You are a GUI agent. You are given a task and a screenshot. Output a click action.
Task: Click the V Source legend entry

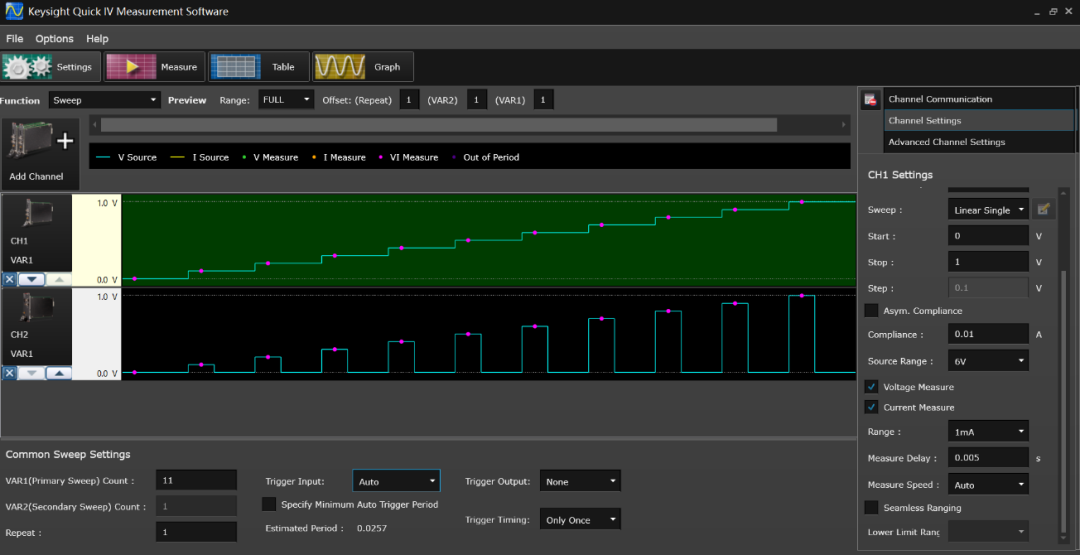[x=125, y=157]
